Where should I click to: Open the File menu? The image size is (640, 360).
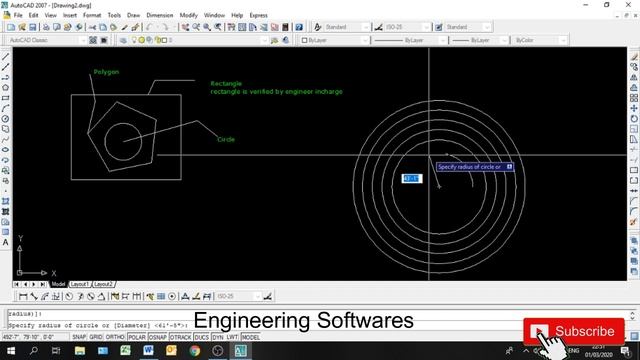[x=18, y=16]
